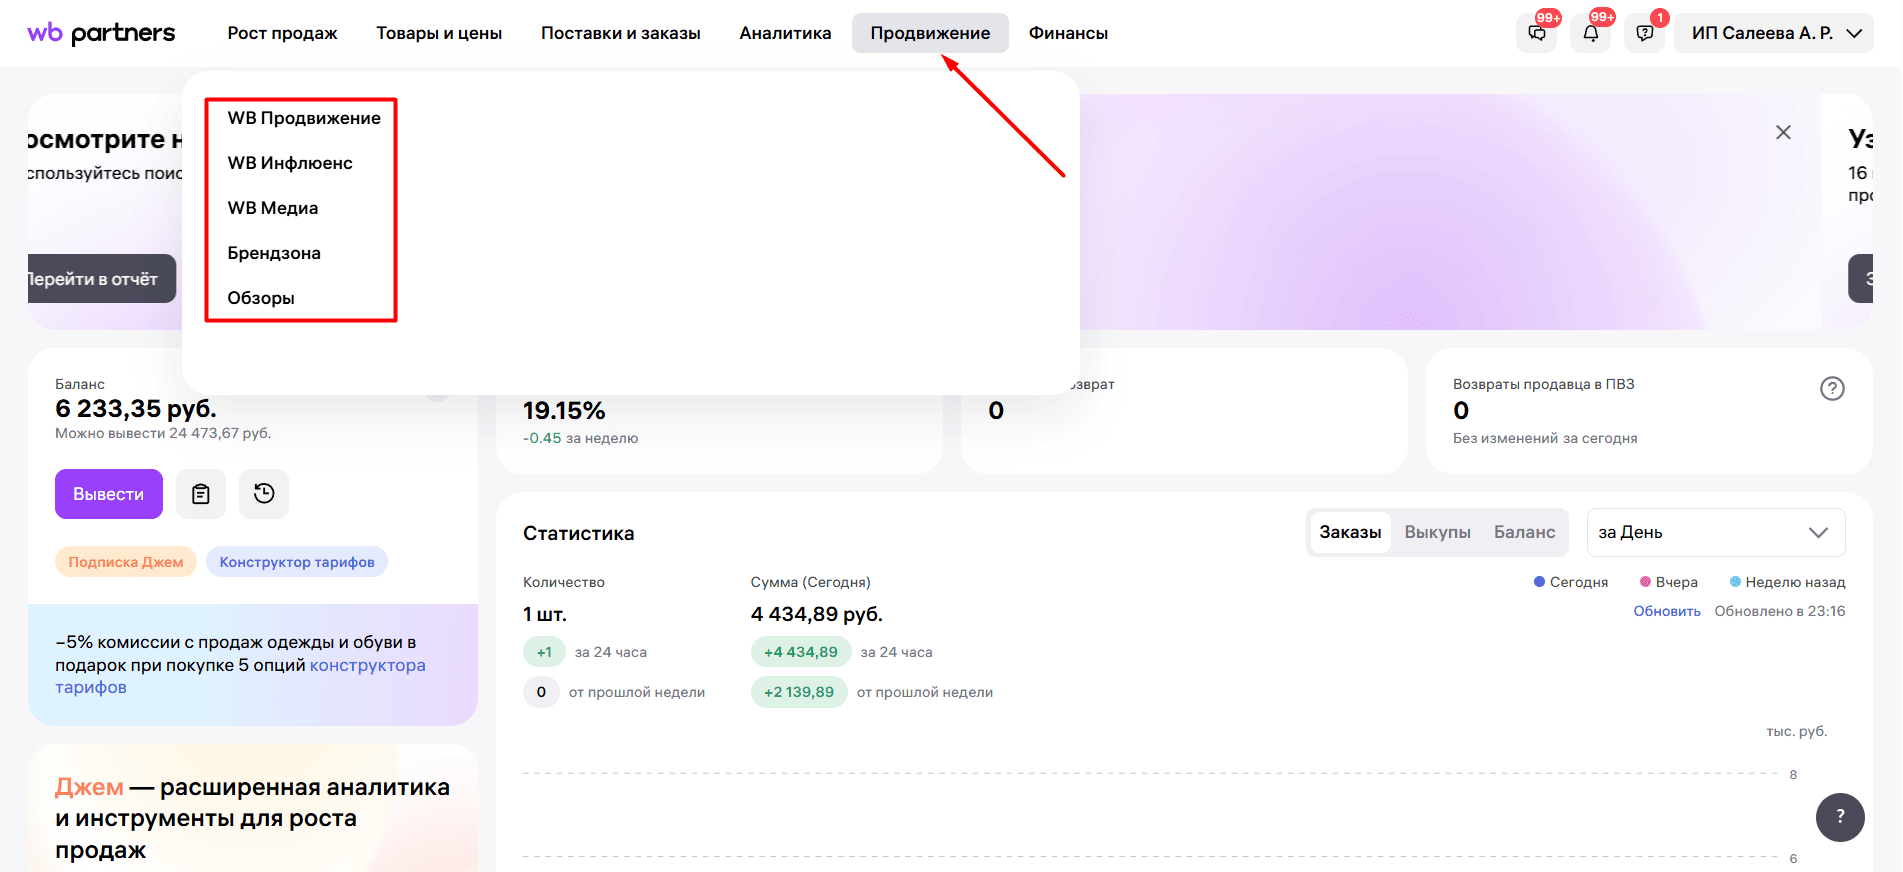The image size is (1903, 872).
Task: Switch statistics to Баланс
Action: 1524,532
